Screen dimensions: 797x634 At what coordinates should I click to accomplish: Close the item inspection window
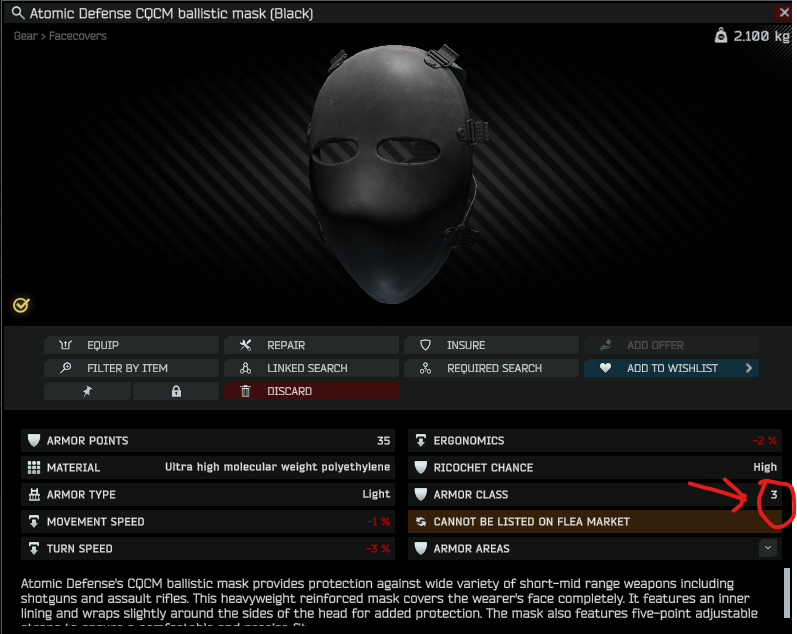784,13
